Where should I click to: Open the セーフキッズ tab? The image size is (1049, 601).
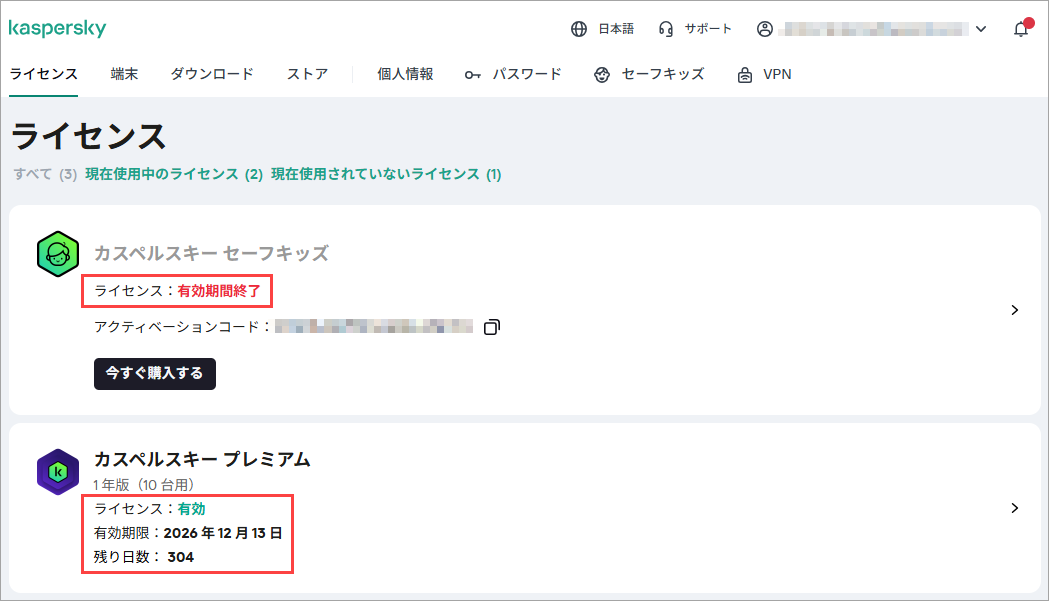click(x=663, y=74)
